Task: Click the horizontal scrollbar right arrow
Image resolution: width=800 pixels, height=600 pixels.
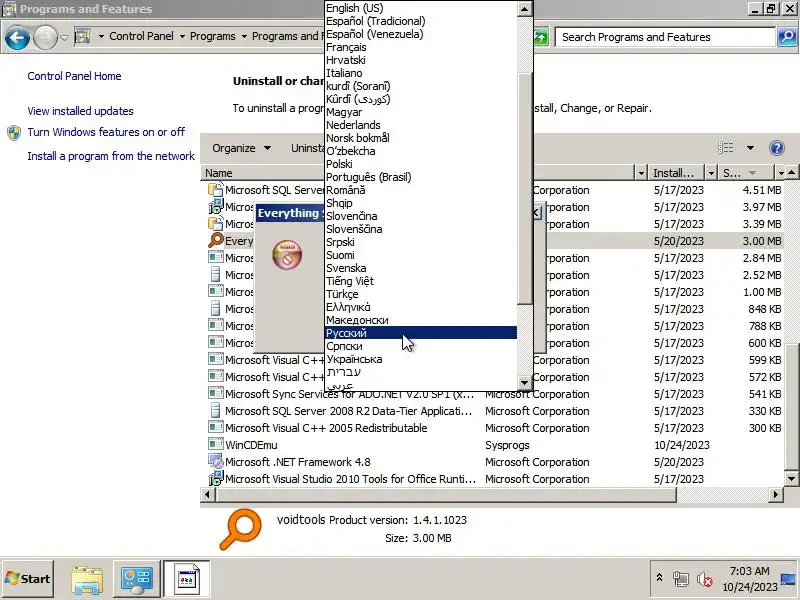Action: pyautogui.click(x=776, y=494)
